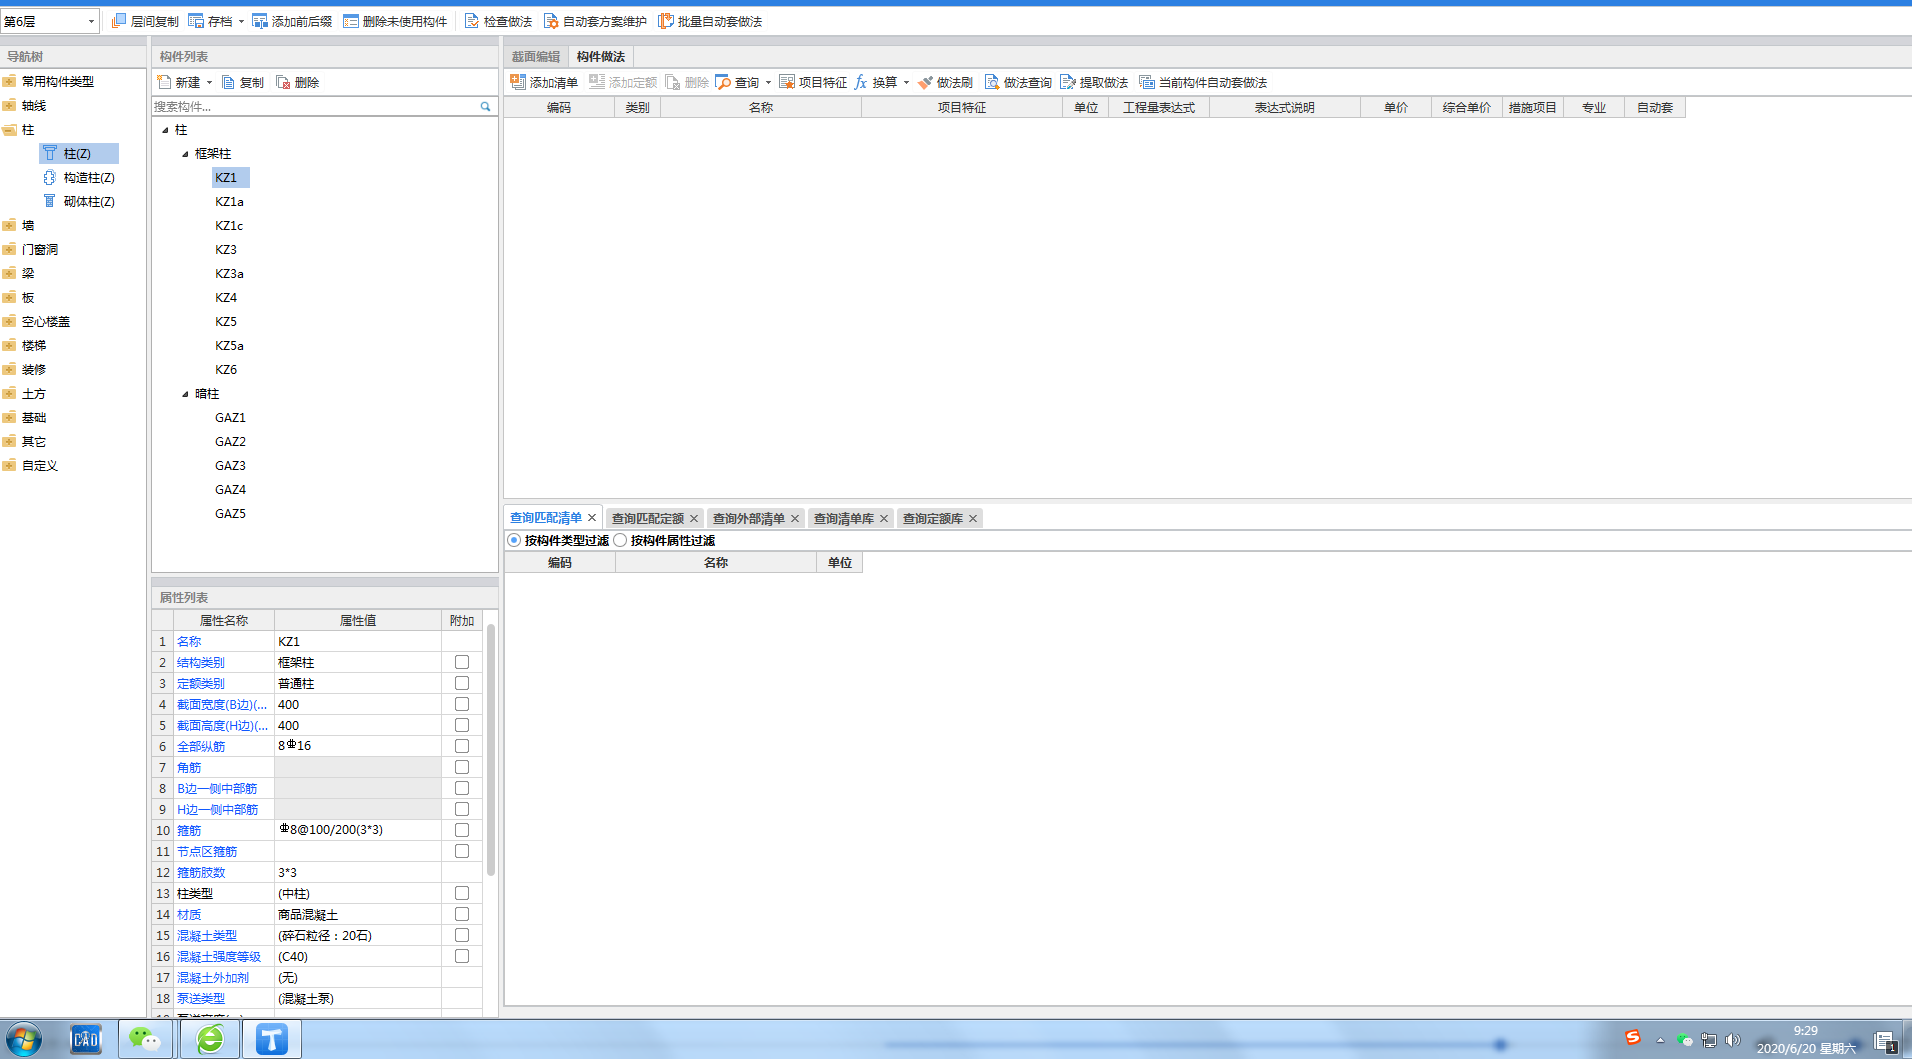Open the 第6层 floor dropdown
The width and height of the screenshot is (1912, 1059).
pyautogui.click(x=91, y=21)
